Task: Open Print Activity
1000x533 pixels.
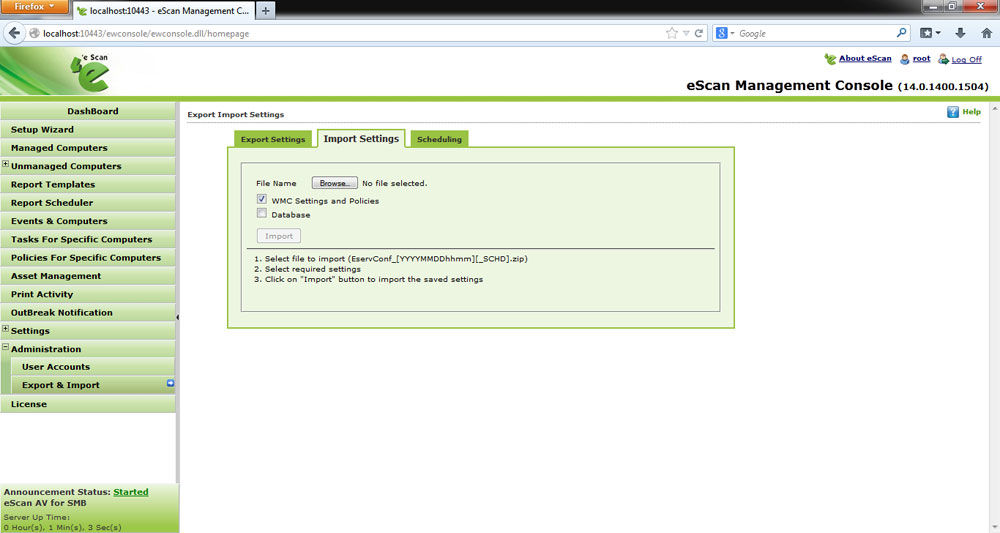Action: [x=88, y=295]
